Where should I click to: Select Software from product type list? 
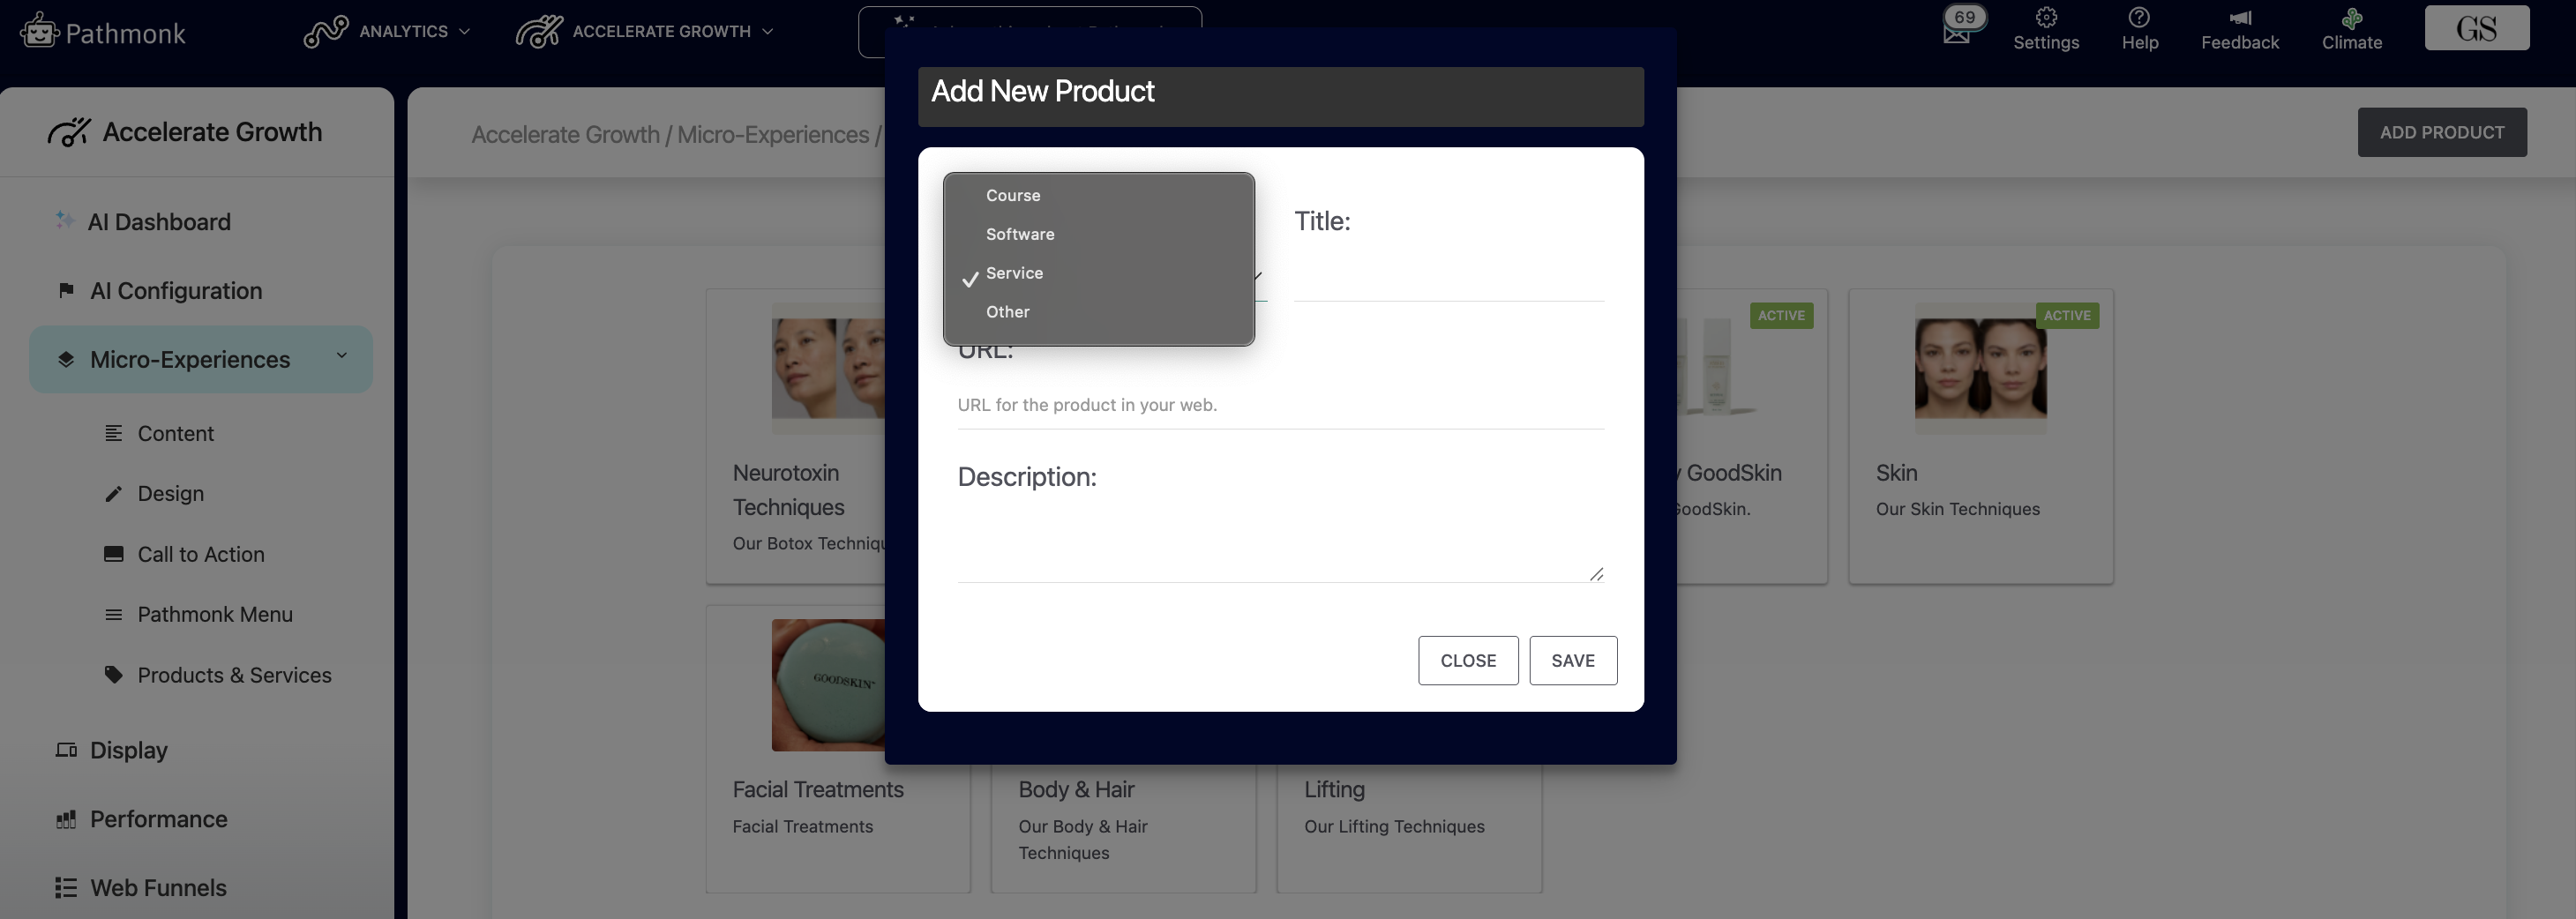coord(1098,234)
